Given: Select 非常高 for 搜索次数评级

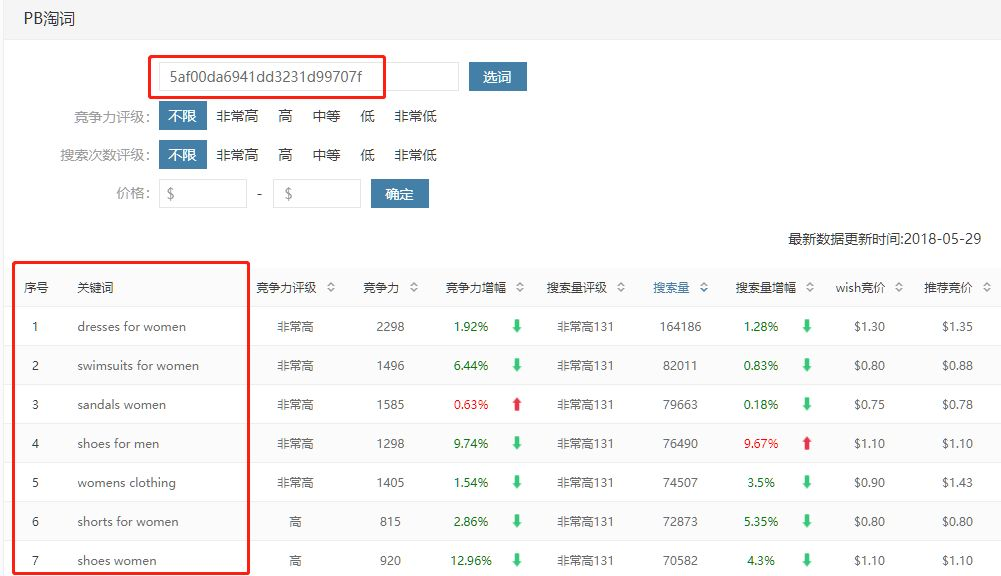Looking at the screenshot, I should coord(237,155).
